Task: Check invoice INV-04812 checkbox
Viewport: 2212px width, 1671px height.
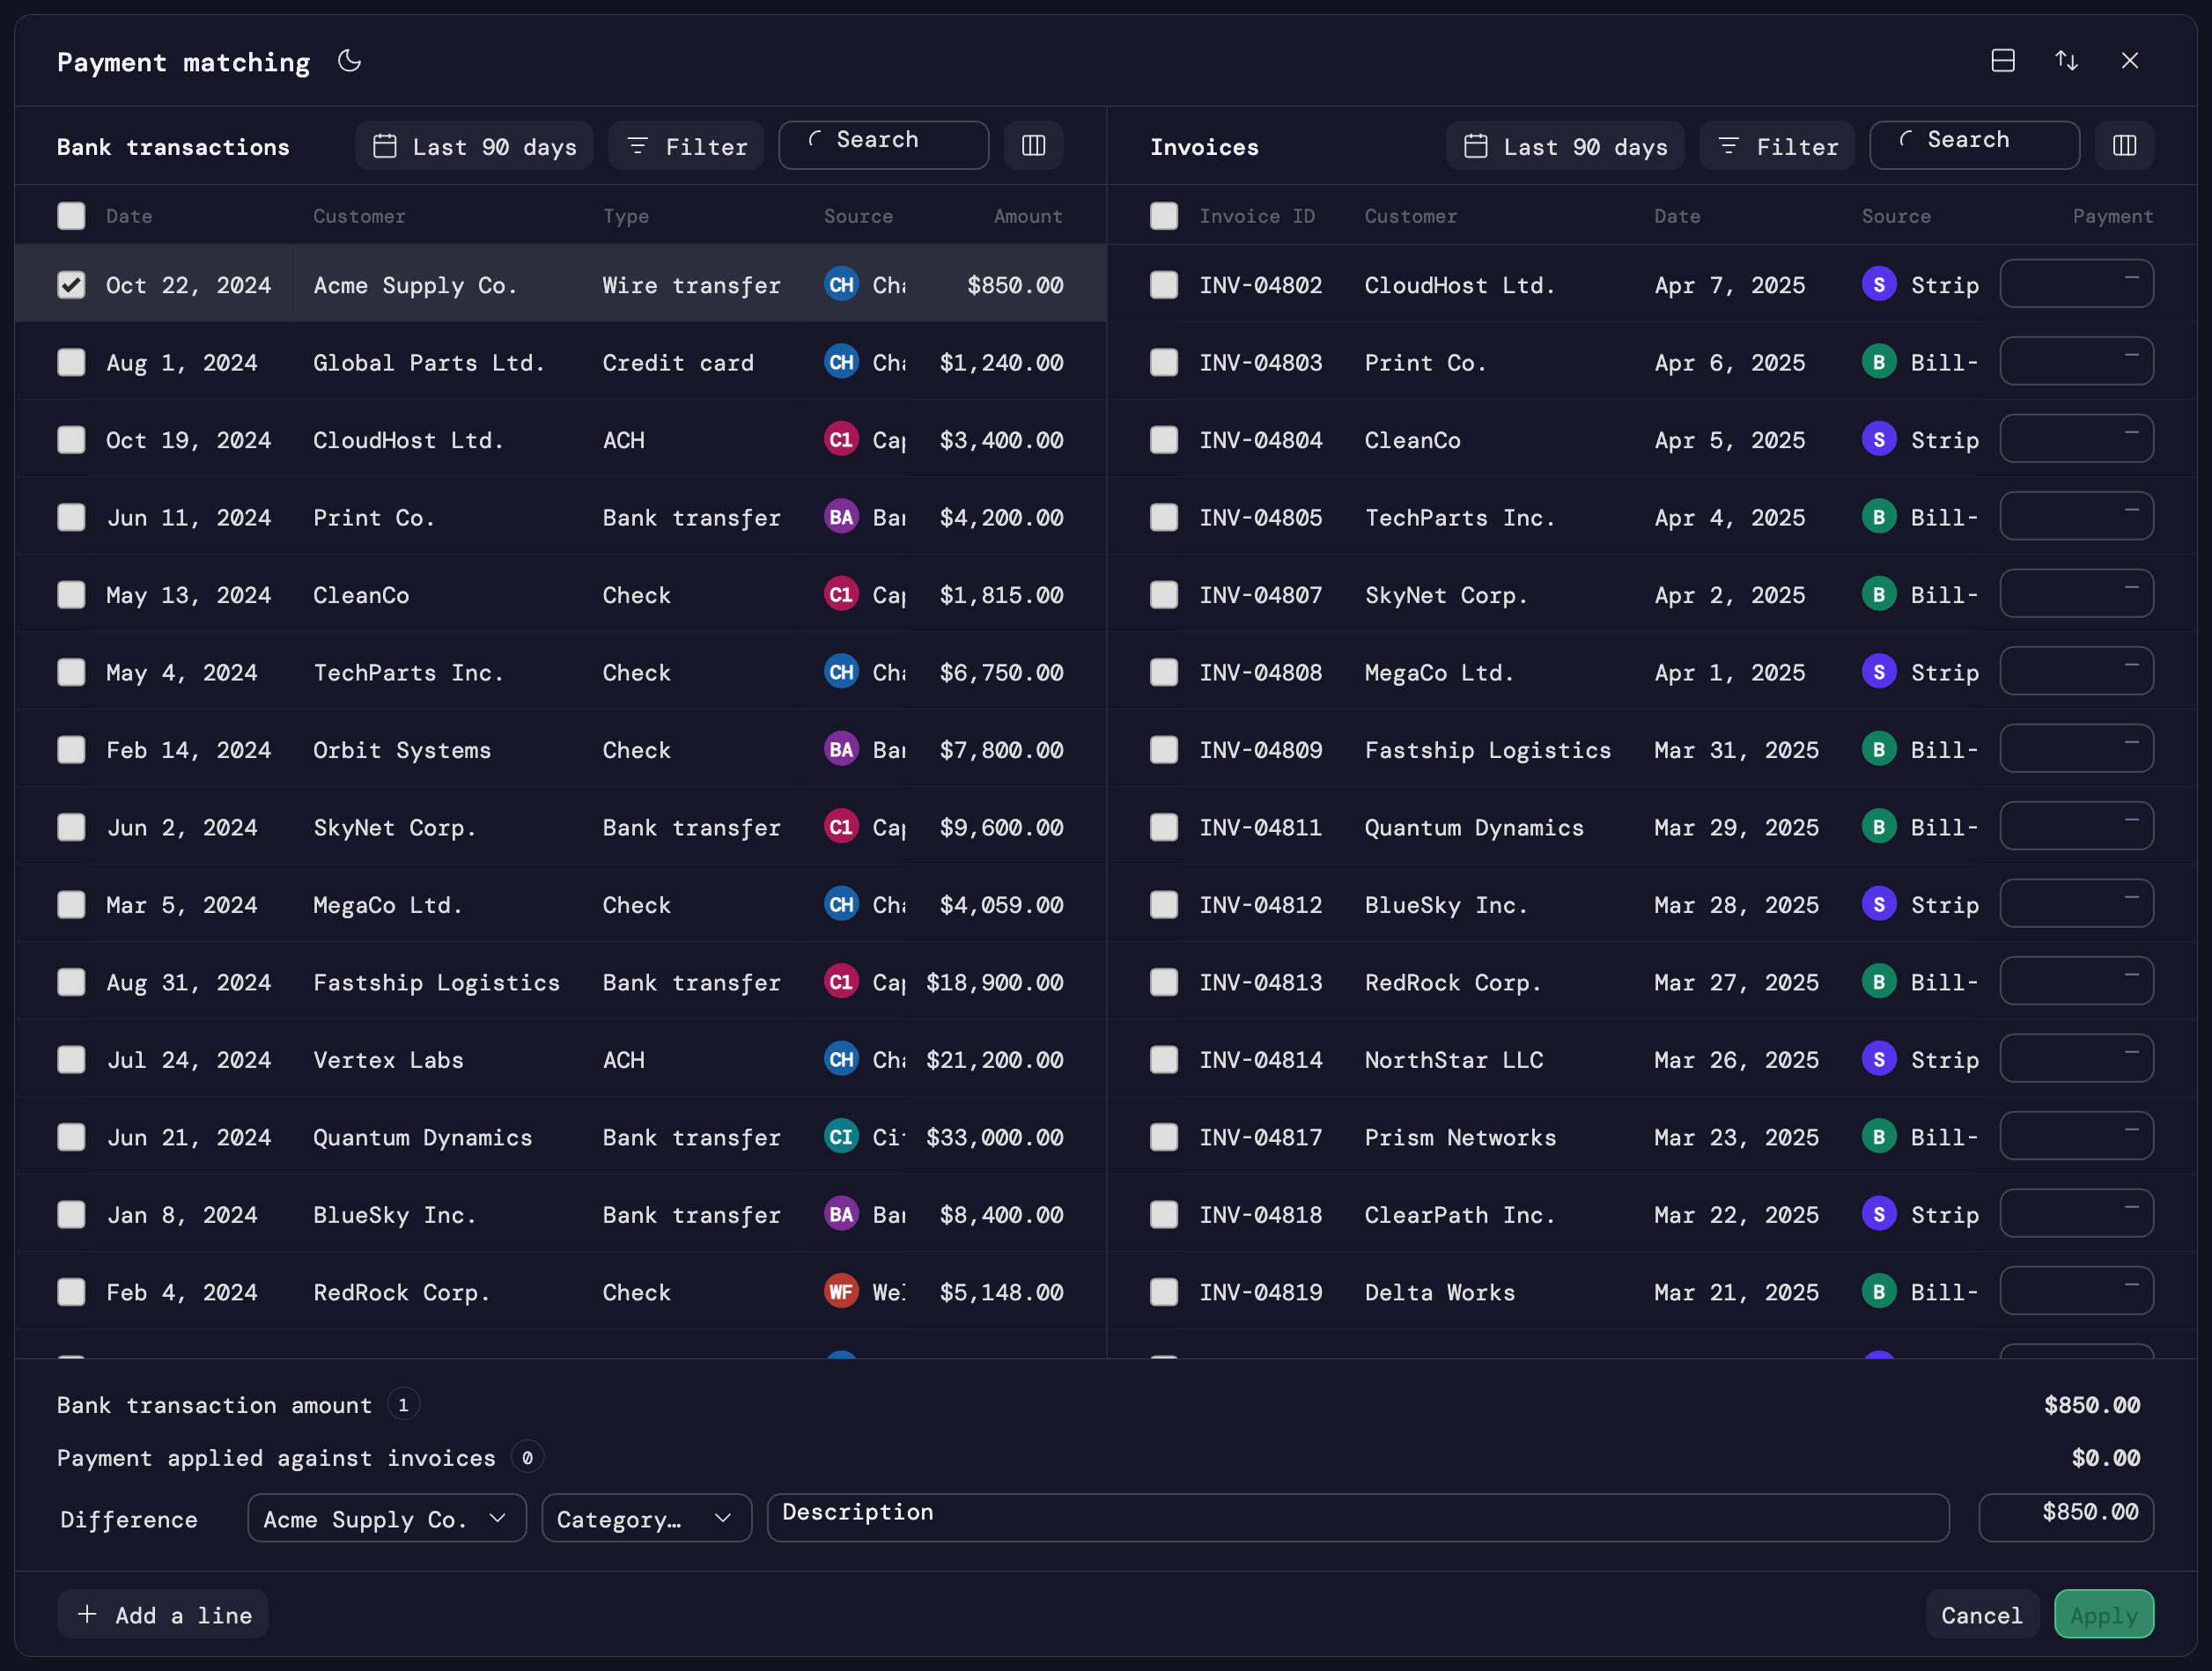Action: click(x=1163, y=904)
